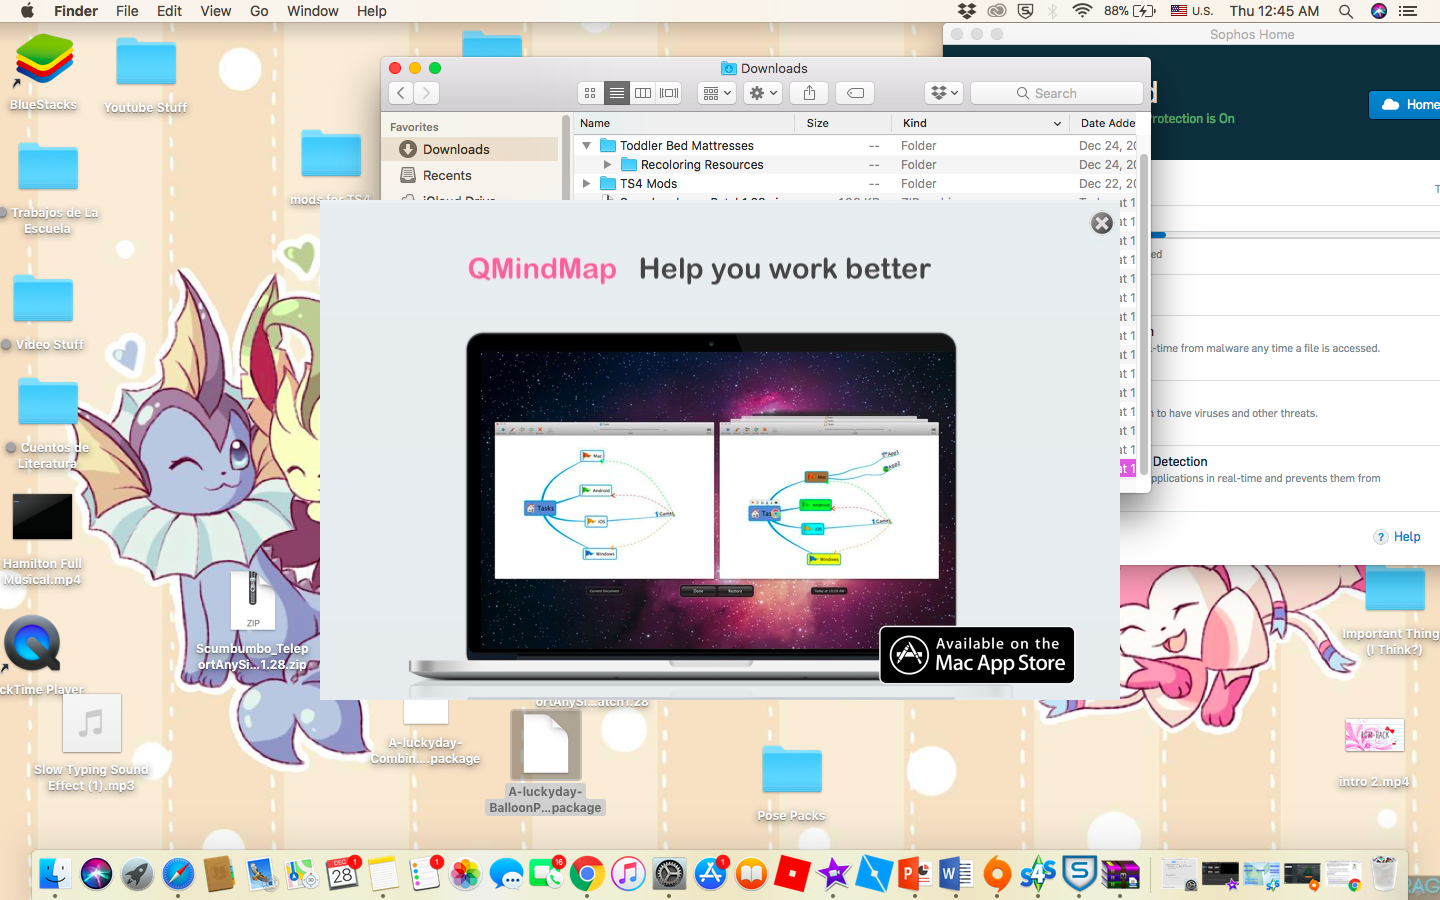
Task: Open Origin from the Dock
Action: pos(997,874)
